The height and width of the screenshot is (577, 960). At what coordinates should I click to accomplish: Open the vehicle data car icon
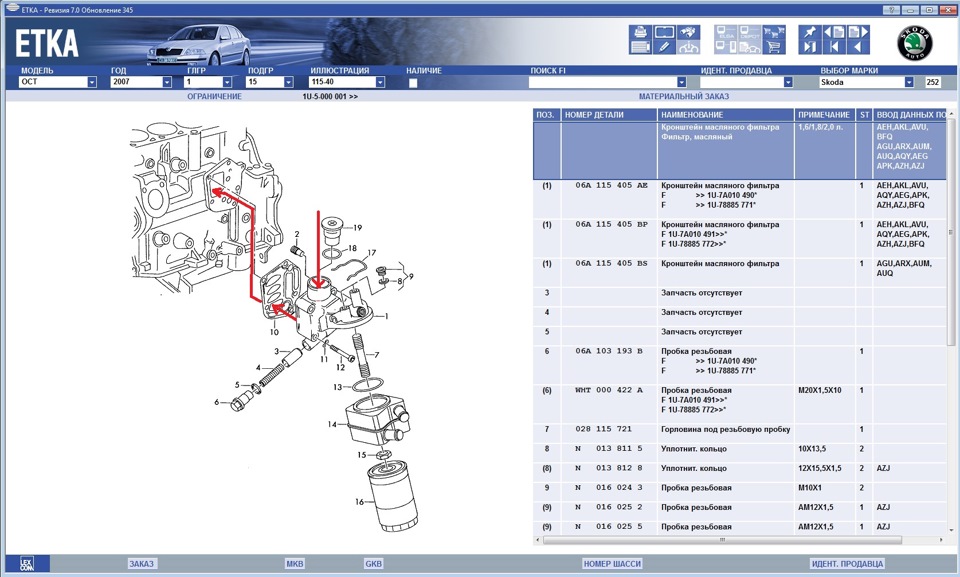688,47
